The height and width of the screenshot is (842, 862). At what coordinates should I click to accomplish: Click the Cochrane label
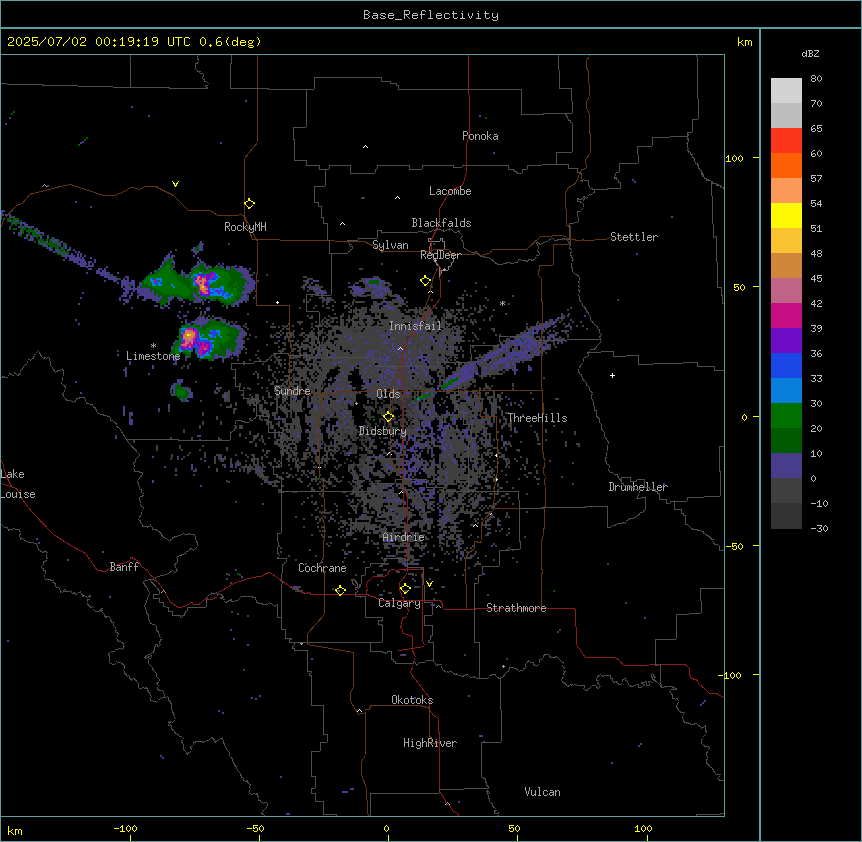coord(322,568)
